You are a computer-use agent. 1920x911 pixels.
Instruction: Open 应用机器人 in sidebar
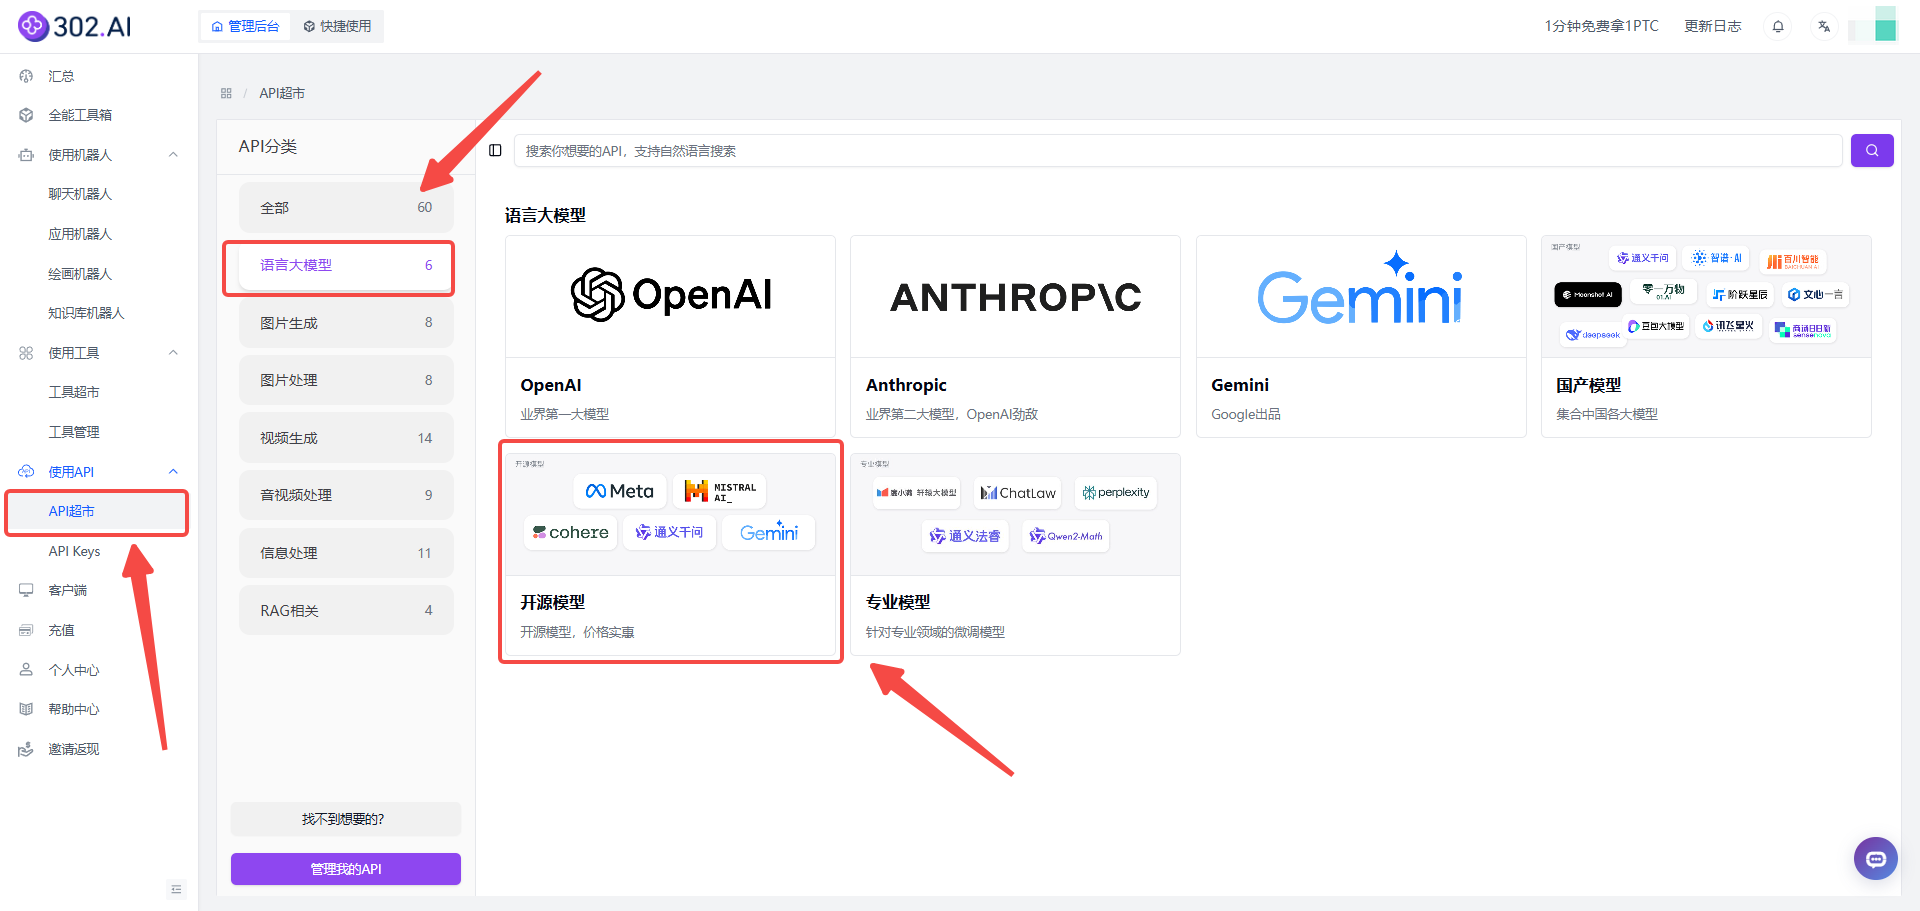click(x=80, y=234)
